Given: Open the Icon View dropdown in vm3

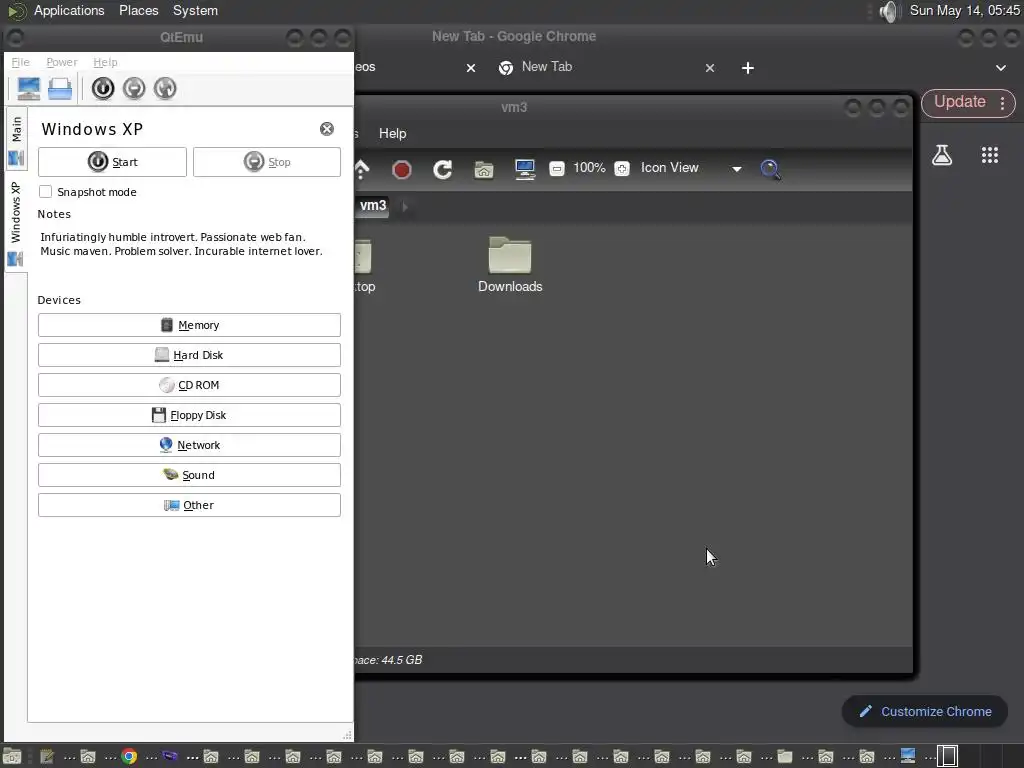Looking at the screenshot, I should (x=690, y=168).
